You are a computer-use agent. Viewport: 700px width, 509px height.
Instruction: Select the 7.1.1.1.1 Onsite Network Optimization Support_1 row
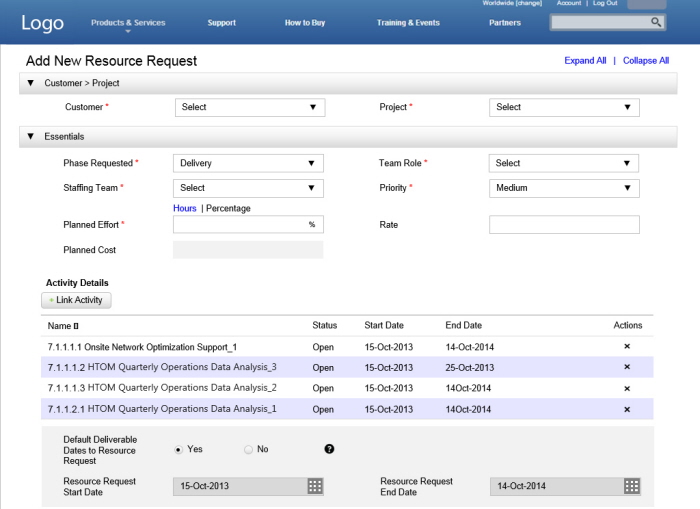click(x=347, y=347)
